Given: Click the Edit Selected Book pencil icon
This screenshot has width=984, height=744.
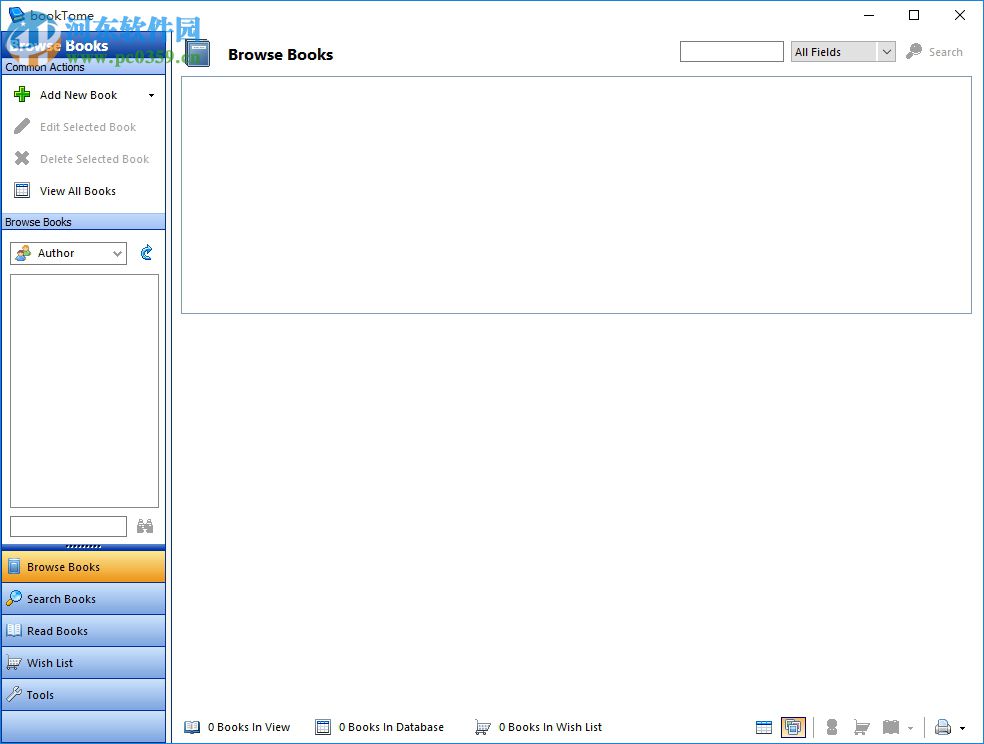Looking at the screenshot, I should pos(22,127).
